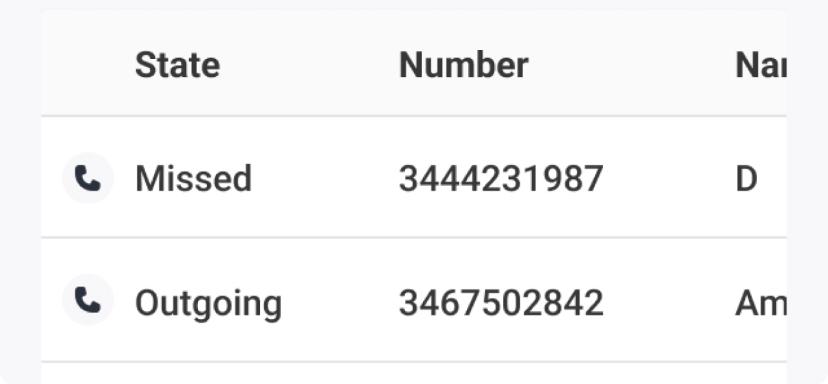Image resolution: width=828 pixels, height=384 pixels.
Task: Click the partially visible row below Outgoing
Action: [414, 373]
